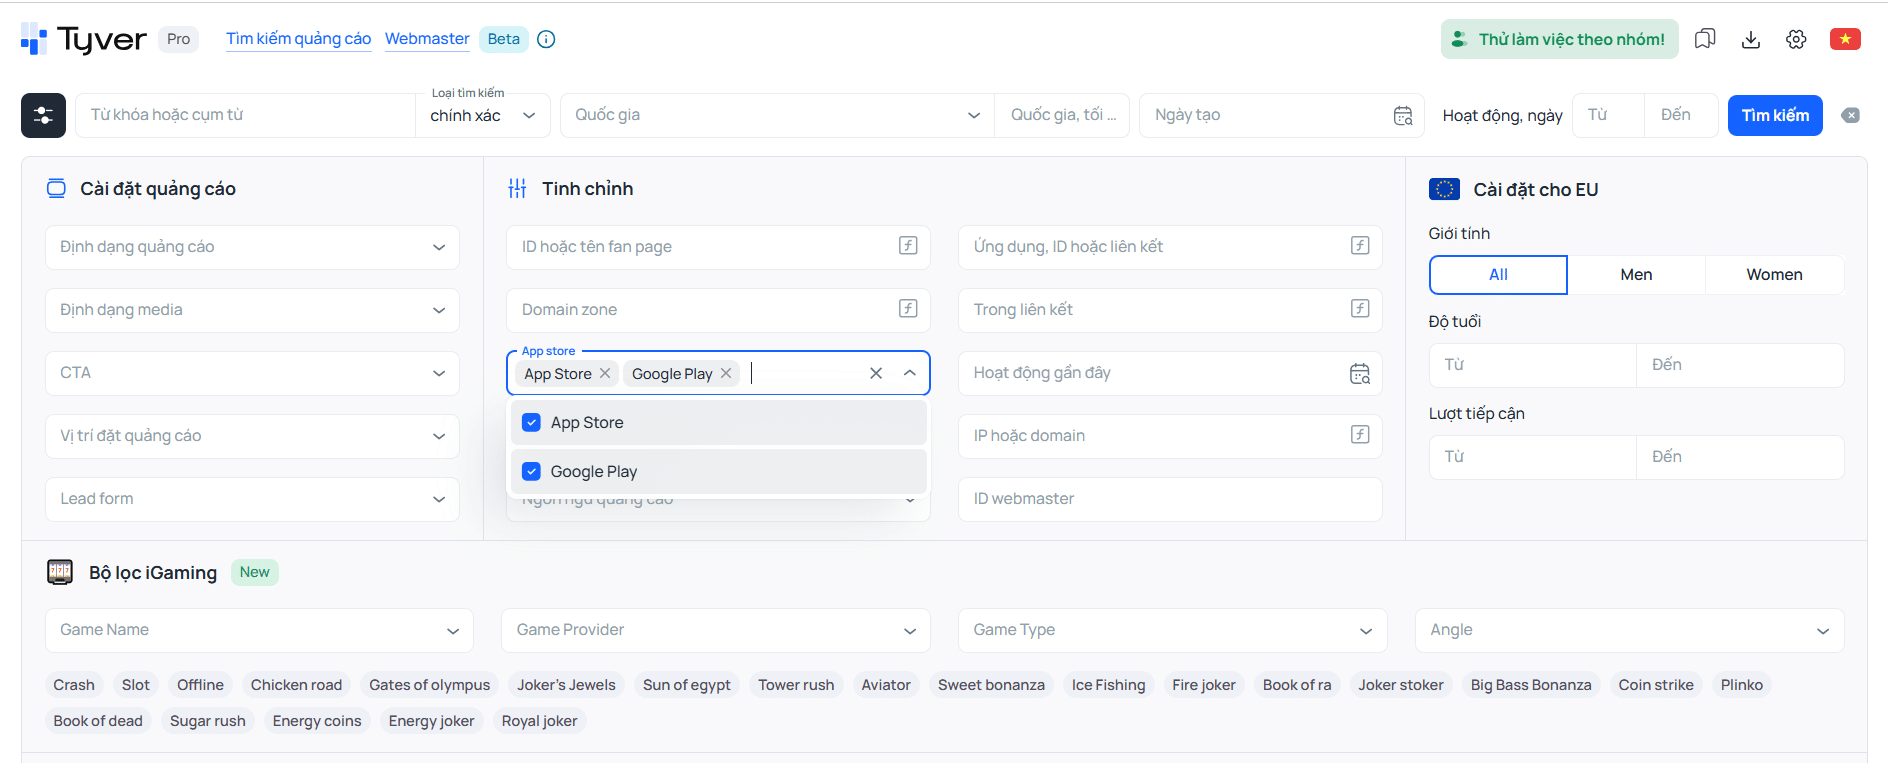Viewport: 1888px width, 763px height.
Task: Open the filter settings slider button
Action: (43, 115)
